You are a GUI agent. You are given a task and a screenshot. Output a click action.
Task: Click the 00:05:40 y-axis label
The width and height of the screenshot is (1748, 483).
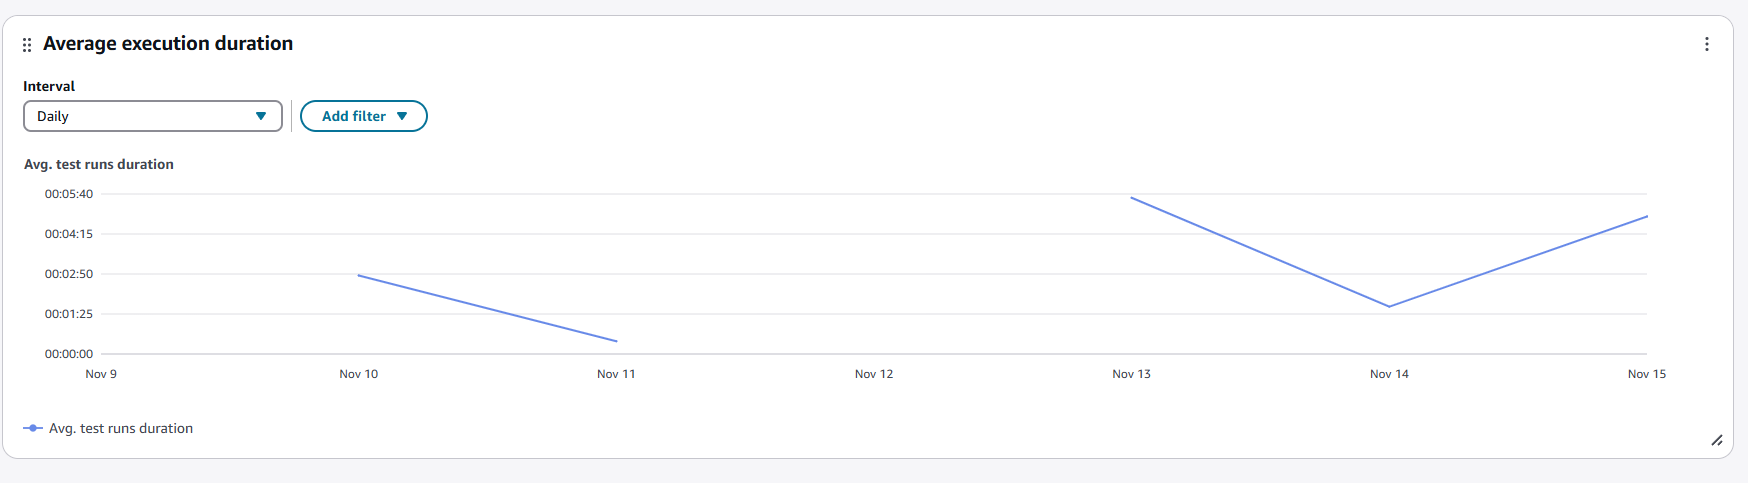(x=69, y=194)
